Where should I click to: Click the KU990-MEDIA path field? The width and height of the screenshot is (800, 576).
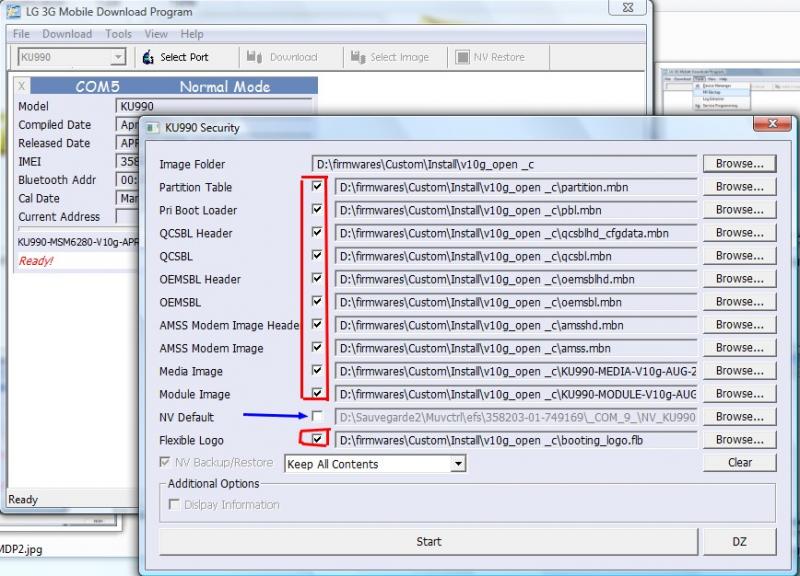pos(516,371)
